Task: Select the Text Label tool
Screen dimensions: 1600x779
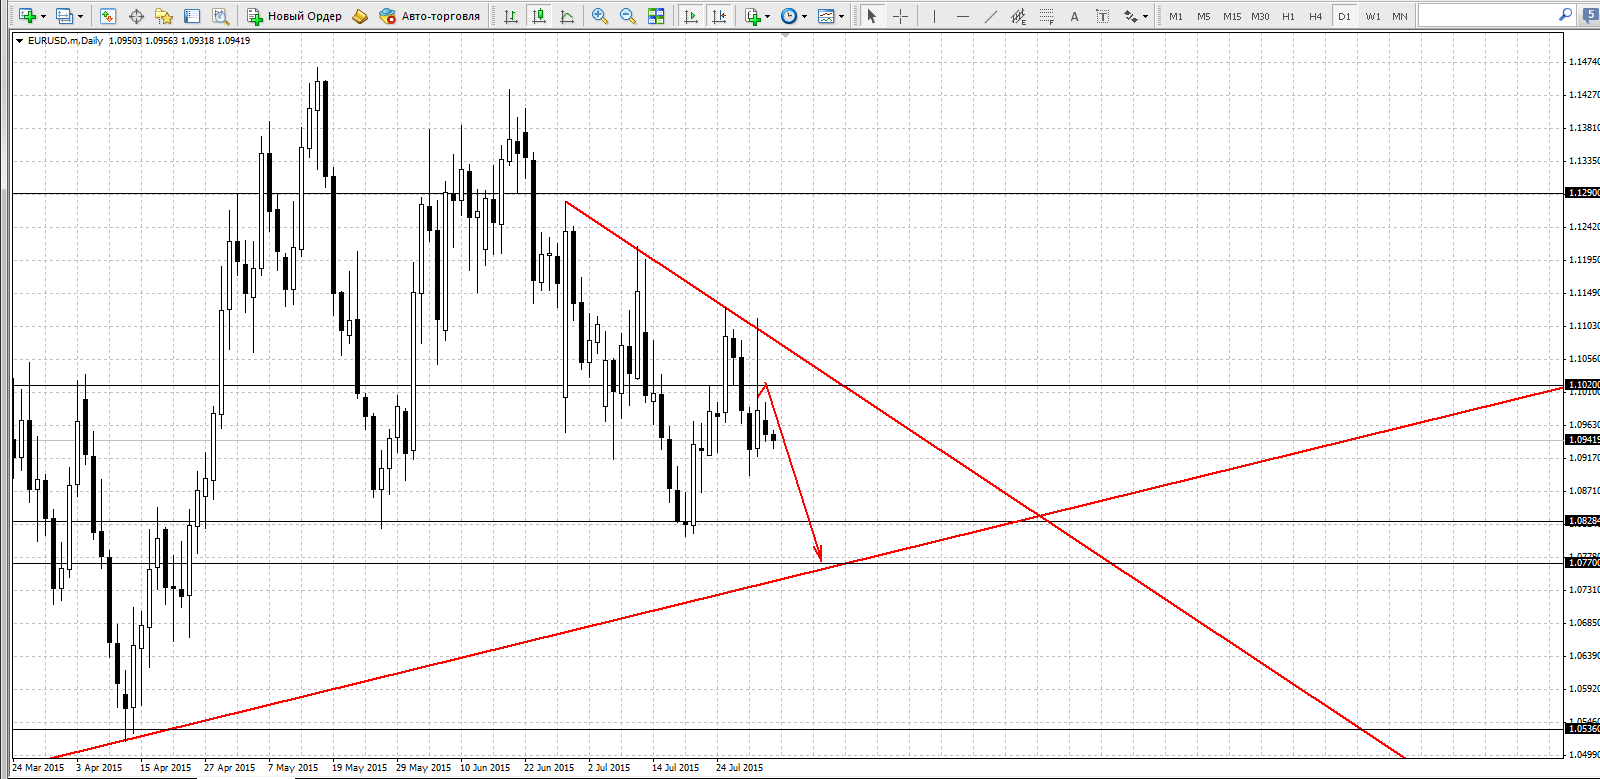Action: pyautogui.click(x=1102, y=16)
